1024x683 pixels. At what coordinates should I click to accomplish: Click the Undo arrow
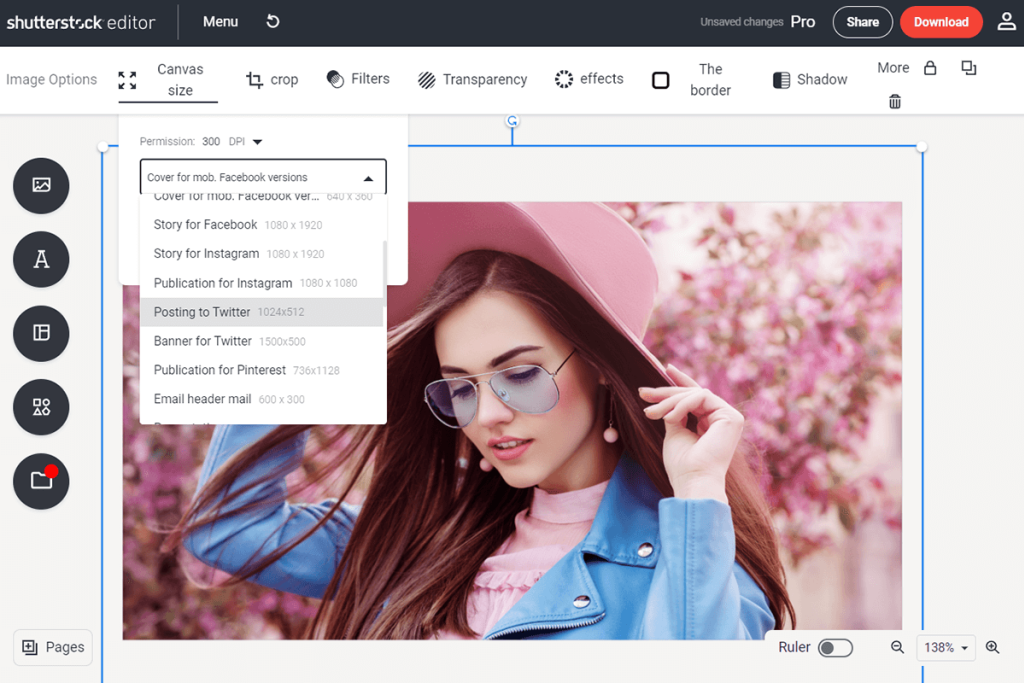[x=272, y=20]
